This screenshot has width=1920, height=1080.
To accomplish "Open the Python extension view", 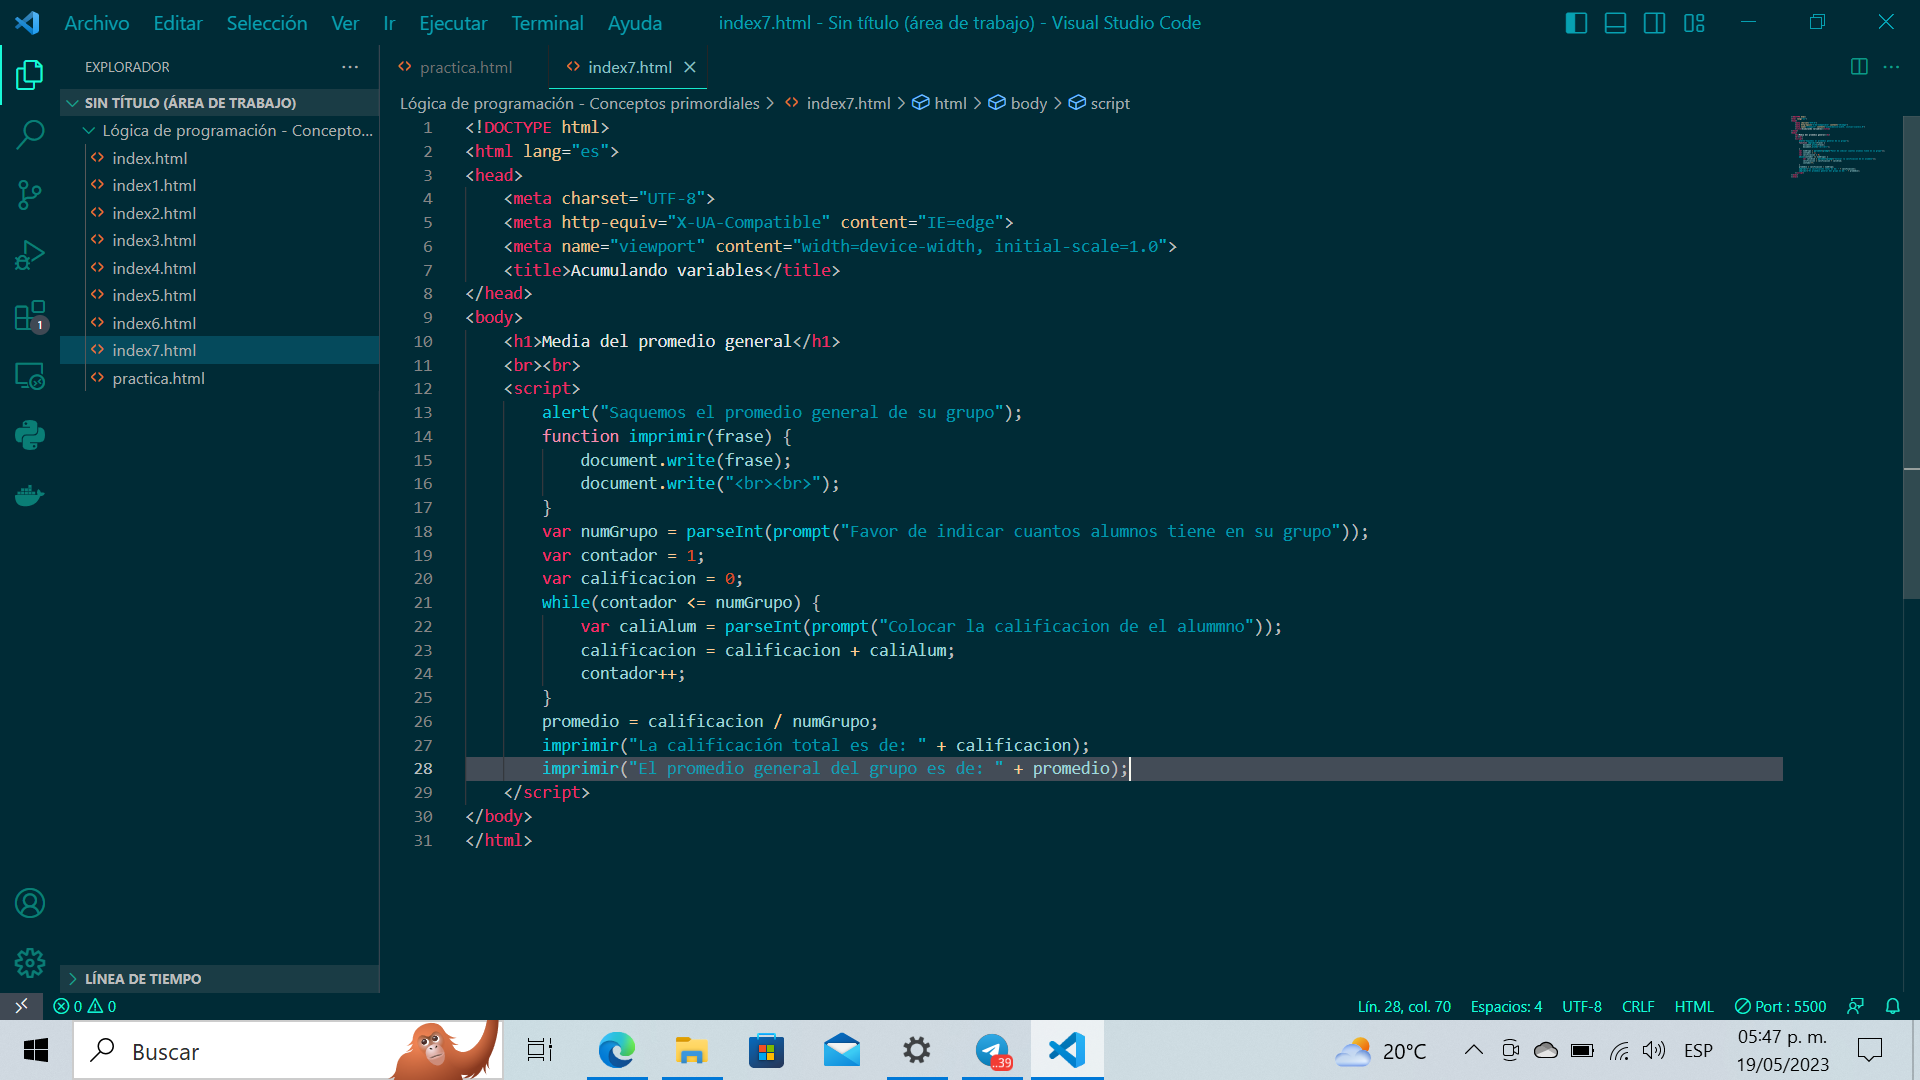I will pyautogui.click(x=30, y=435).
